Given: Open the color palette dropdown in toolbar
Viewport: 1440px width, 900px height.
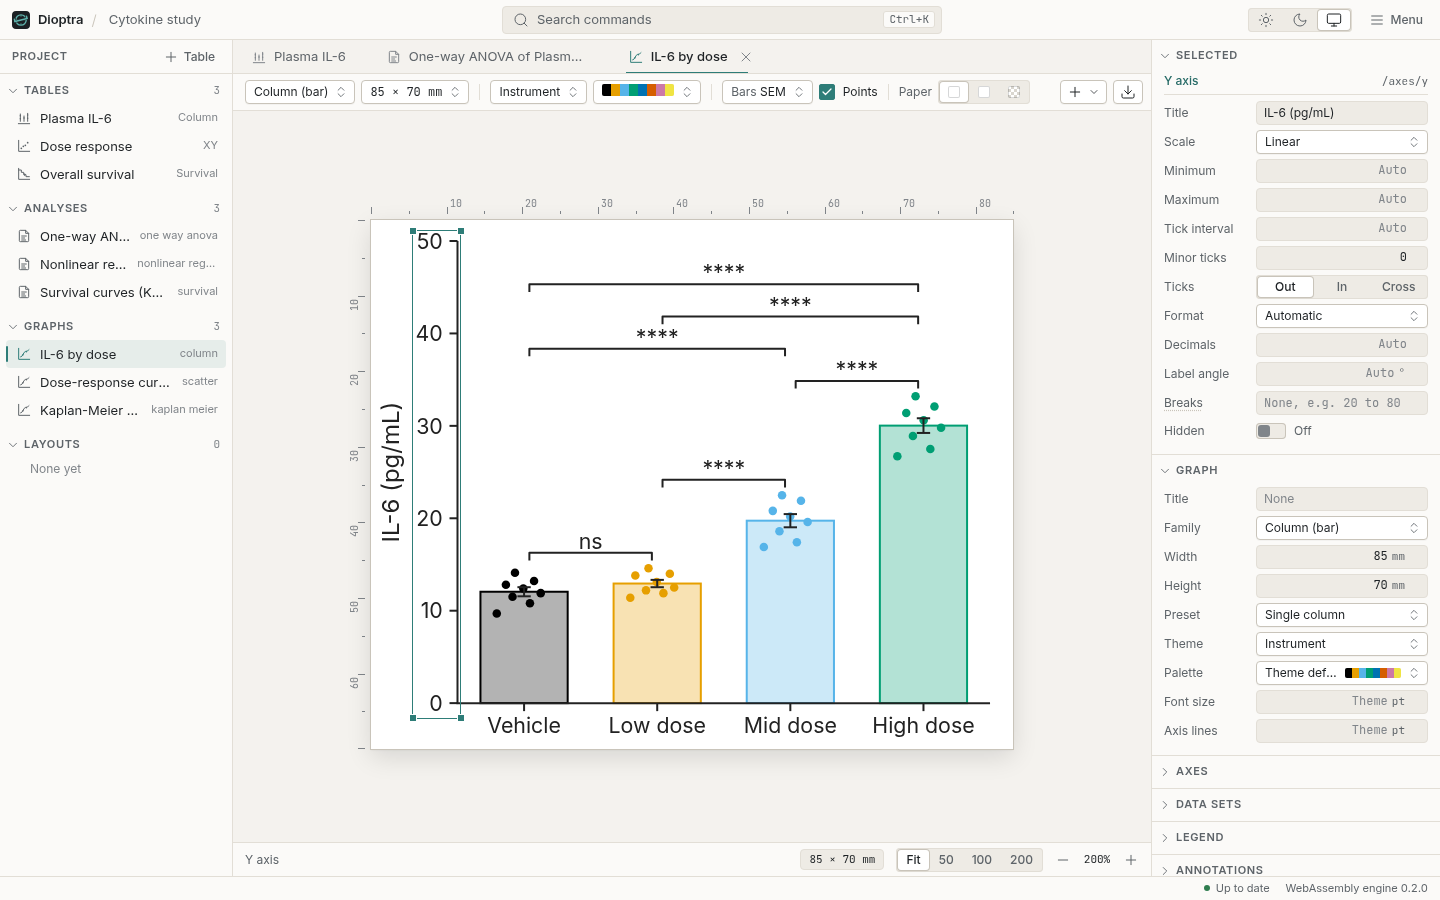Looking at the screenshot, I should coord(647,92).
